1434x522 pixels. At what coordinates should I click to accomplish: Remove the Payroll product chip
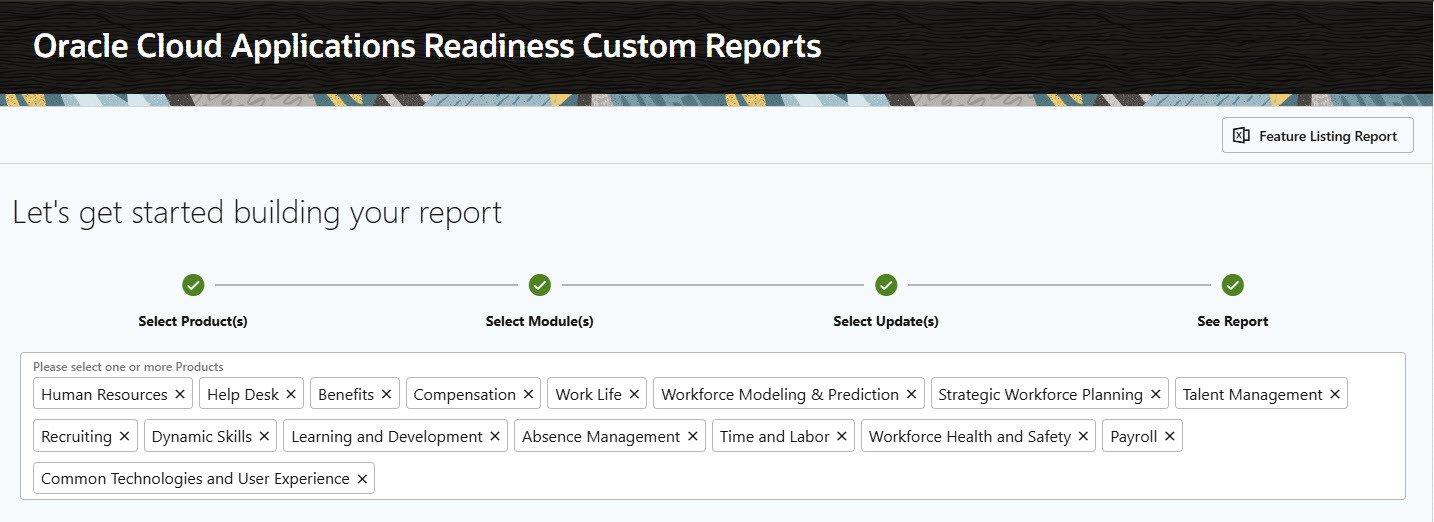click(1169, 436)
